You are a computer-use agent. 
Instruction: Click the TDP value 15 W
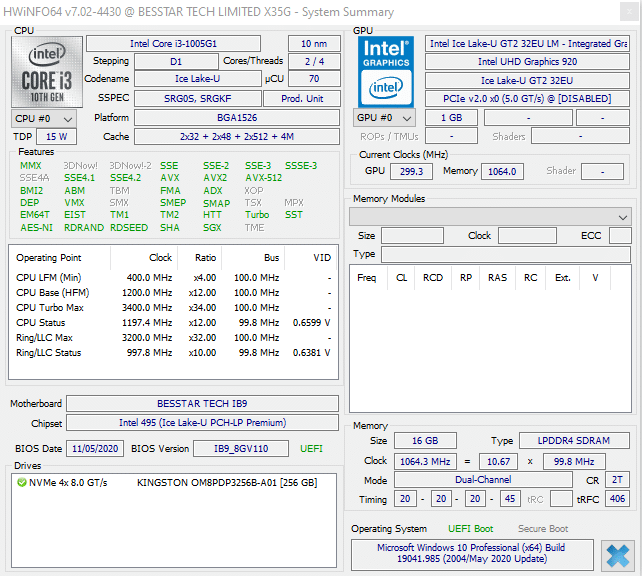tap(57, 137)
